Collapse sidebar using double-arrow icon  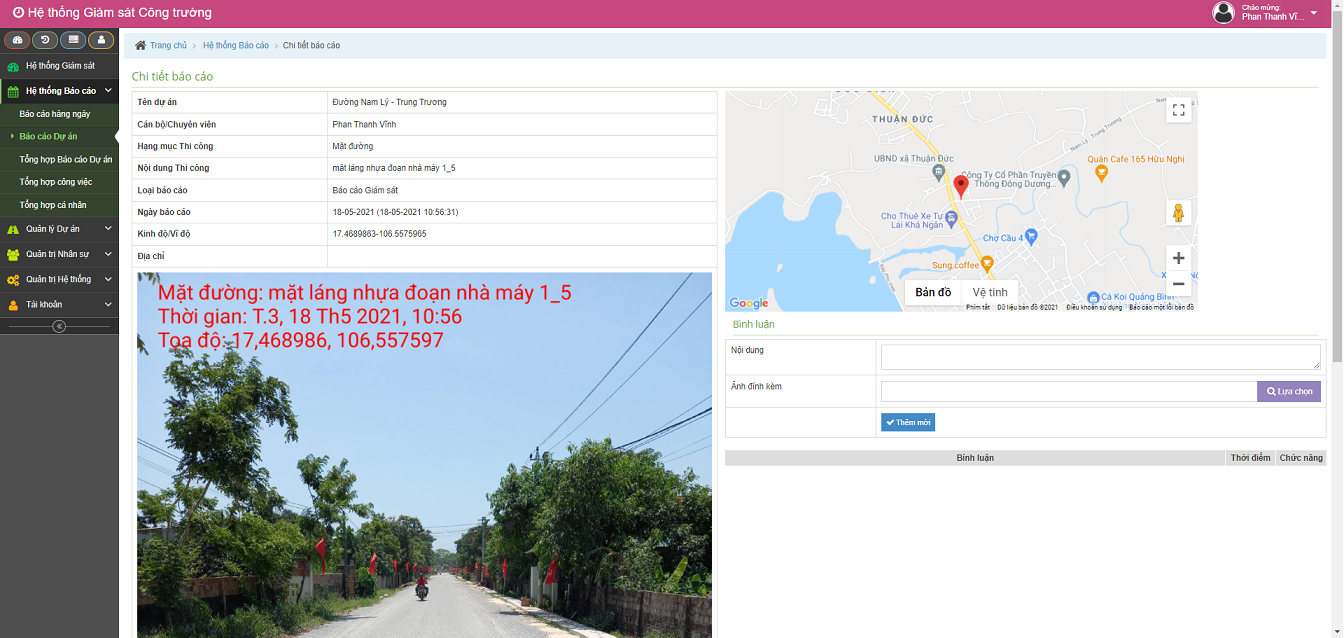click(59, 326)
